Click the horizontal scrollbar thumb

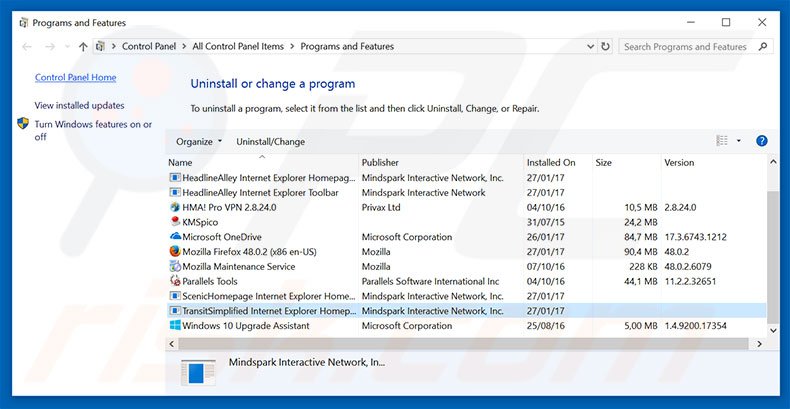(464, 343)
